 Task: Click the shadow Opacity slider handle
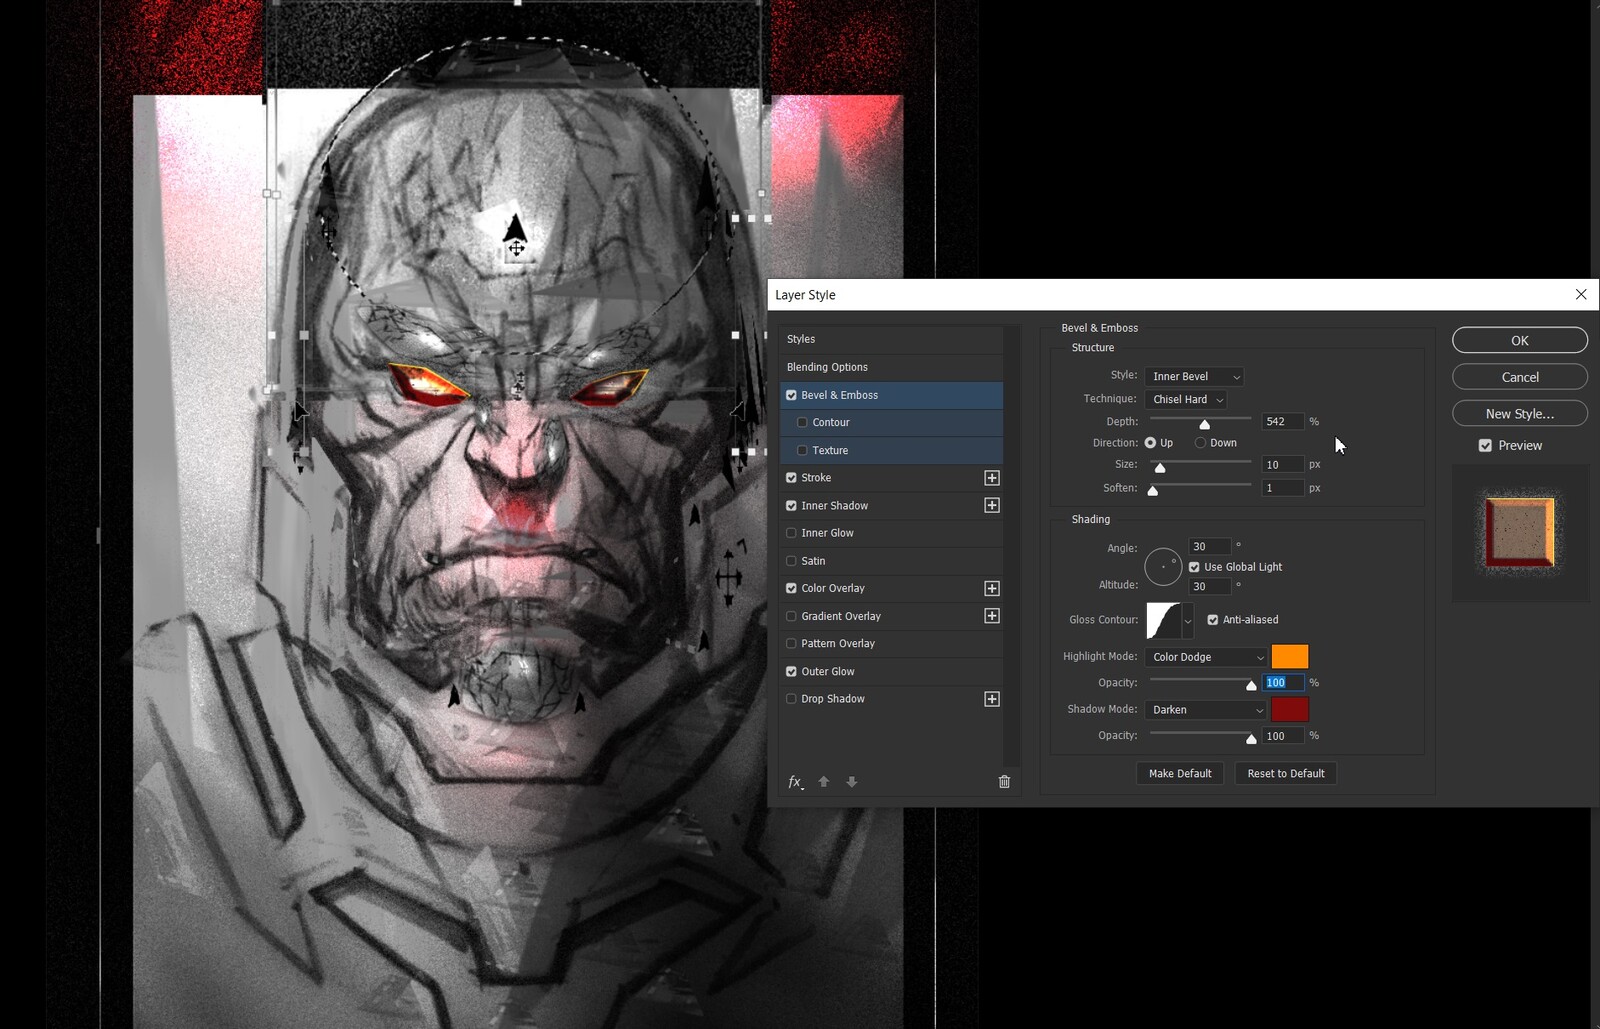click(x=1251, y=739)
